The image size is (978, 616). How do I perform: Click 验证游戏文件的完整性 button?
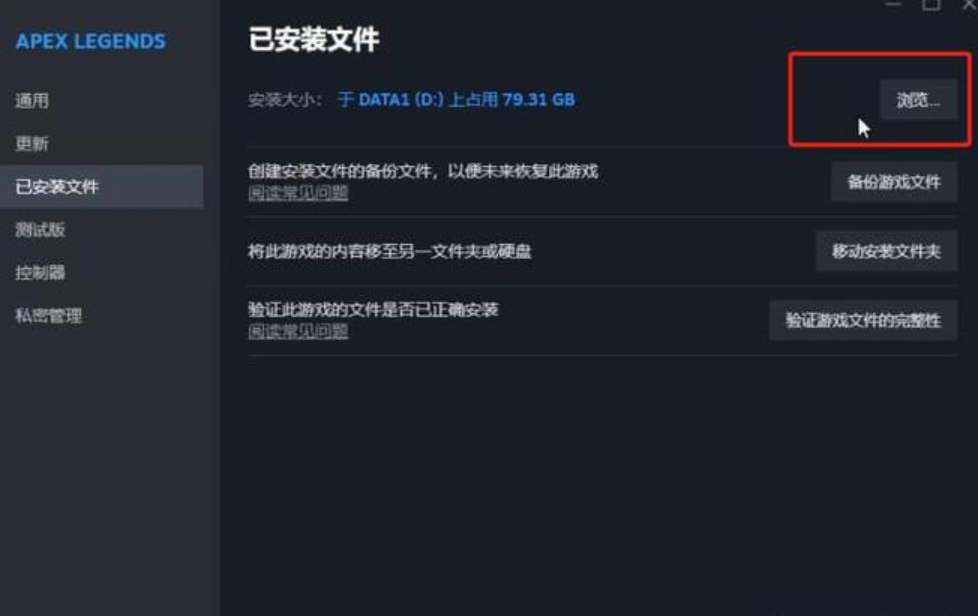863,320
